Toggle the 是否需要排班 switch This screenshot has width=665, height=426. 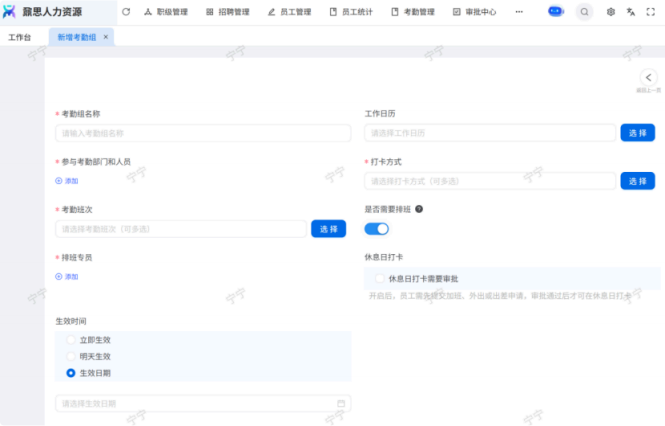pos(376,229)
